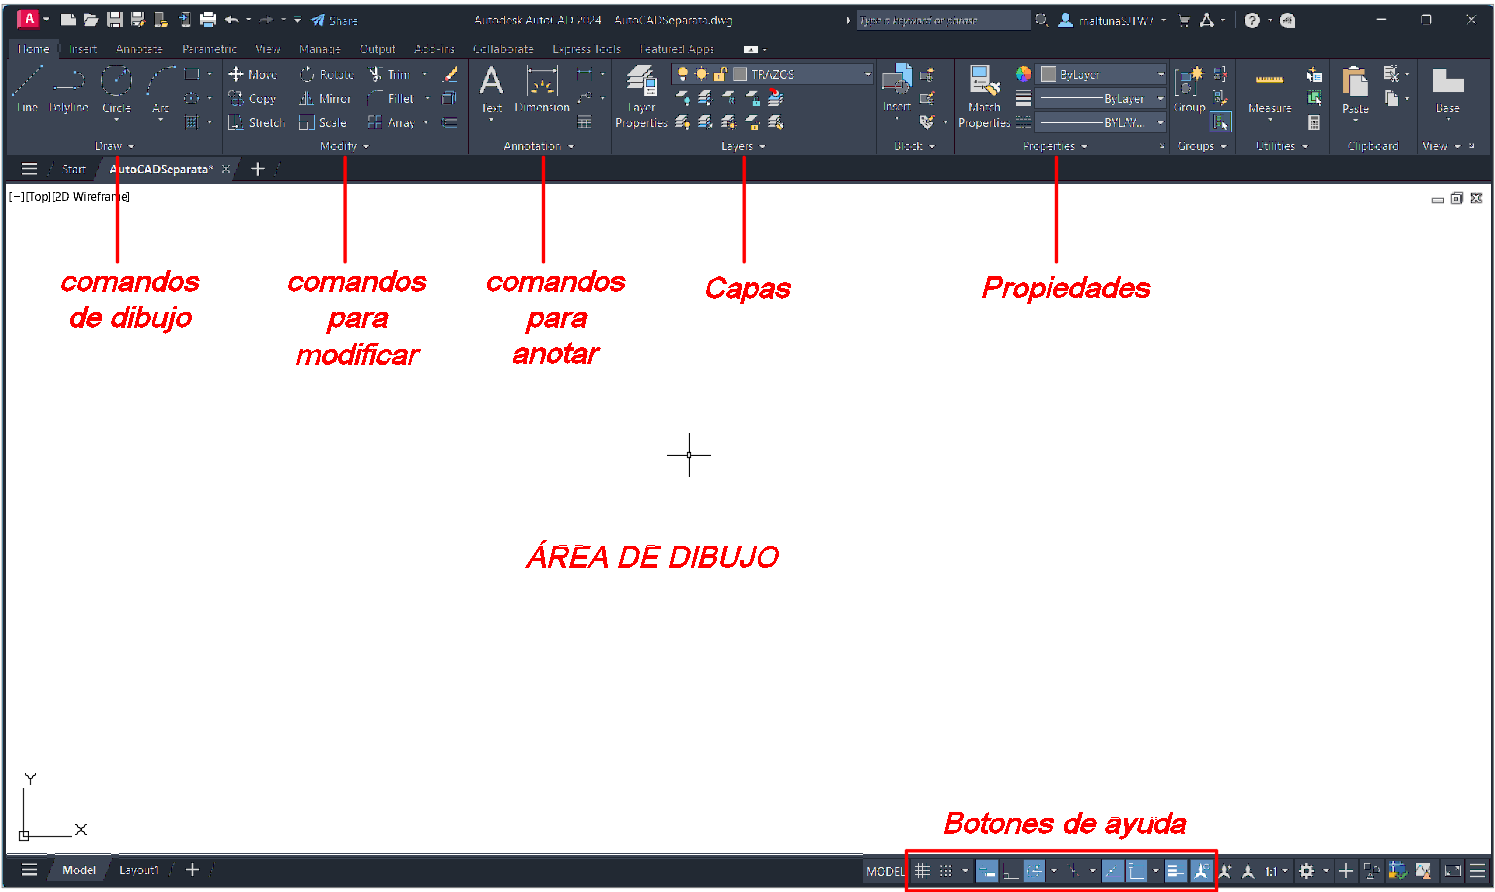The height and width of the screenshot is (892, 1495).
Task: Open the Layout1 tab
Action: tap(139, 870)
